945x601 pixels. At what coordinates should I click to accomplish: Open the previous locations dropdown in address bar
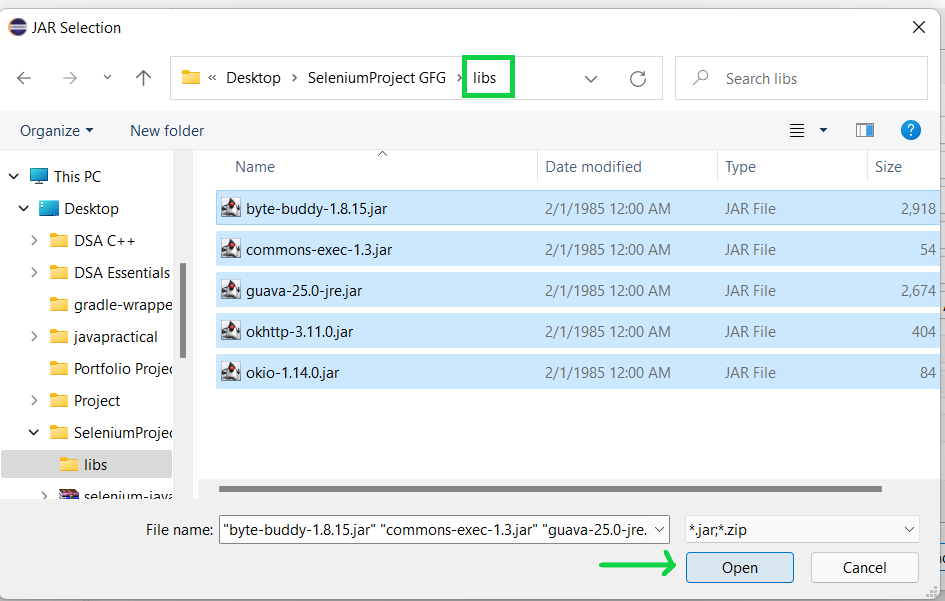(x=591, y=78)
